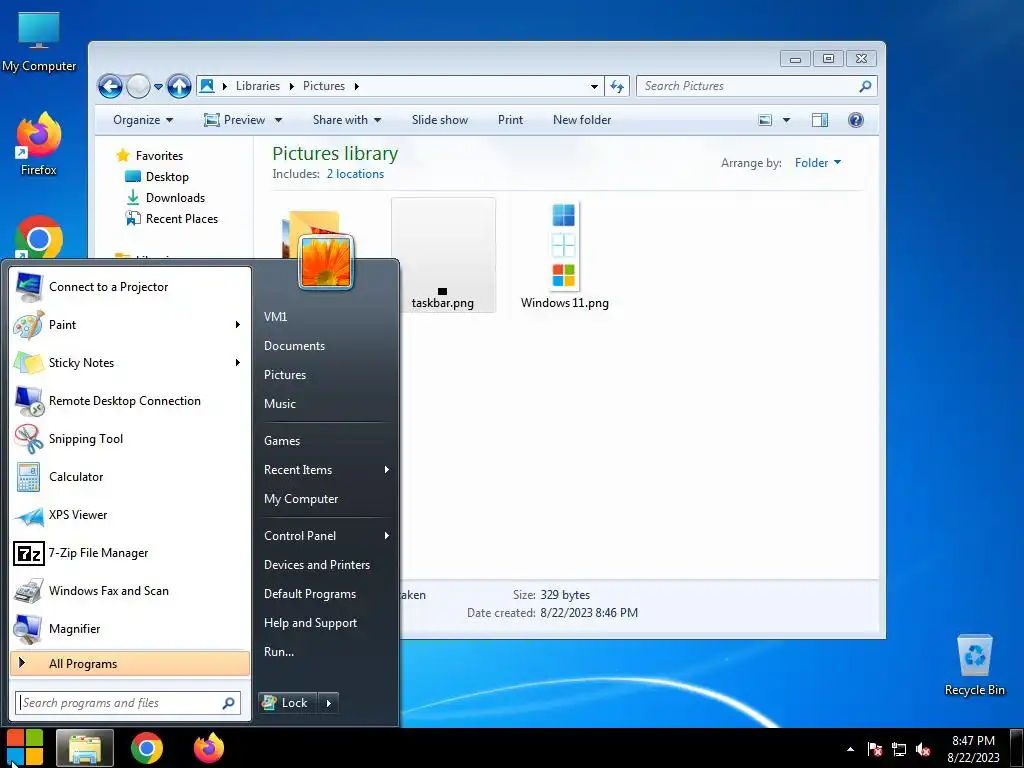Launch the Magnifier tool

(130, 629)
